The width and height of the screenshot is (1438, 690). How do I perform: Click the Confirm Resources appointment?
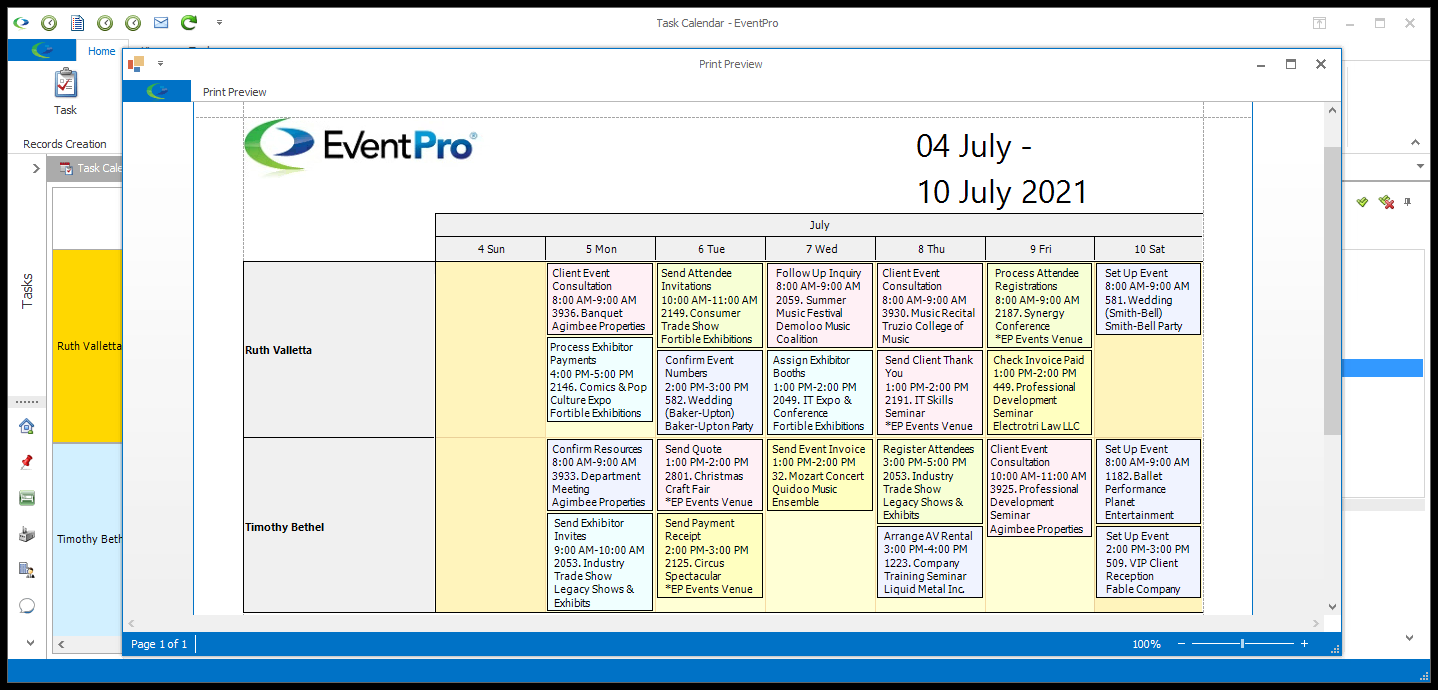pyautogui.click(x=600, y=475)
